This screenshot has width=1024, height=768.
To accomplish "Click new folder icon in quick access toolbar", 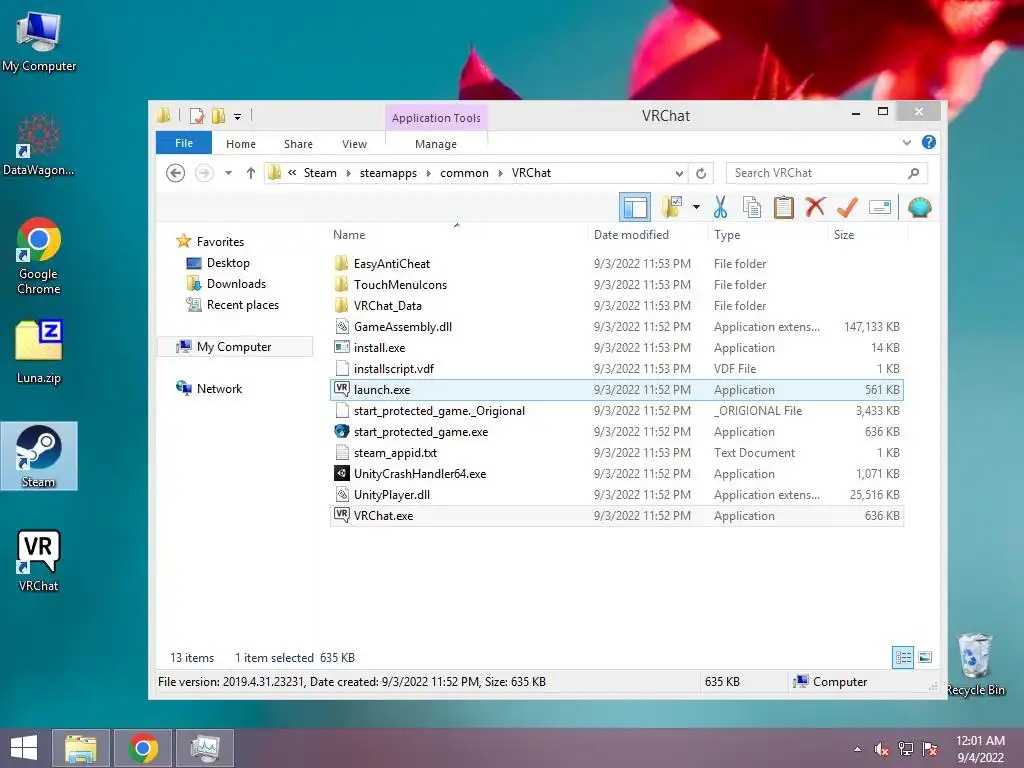I will [x=218, y=116].
